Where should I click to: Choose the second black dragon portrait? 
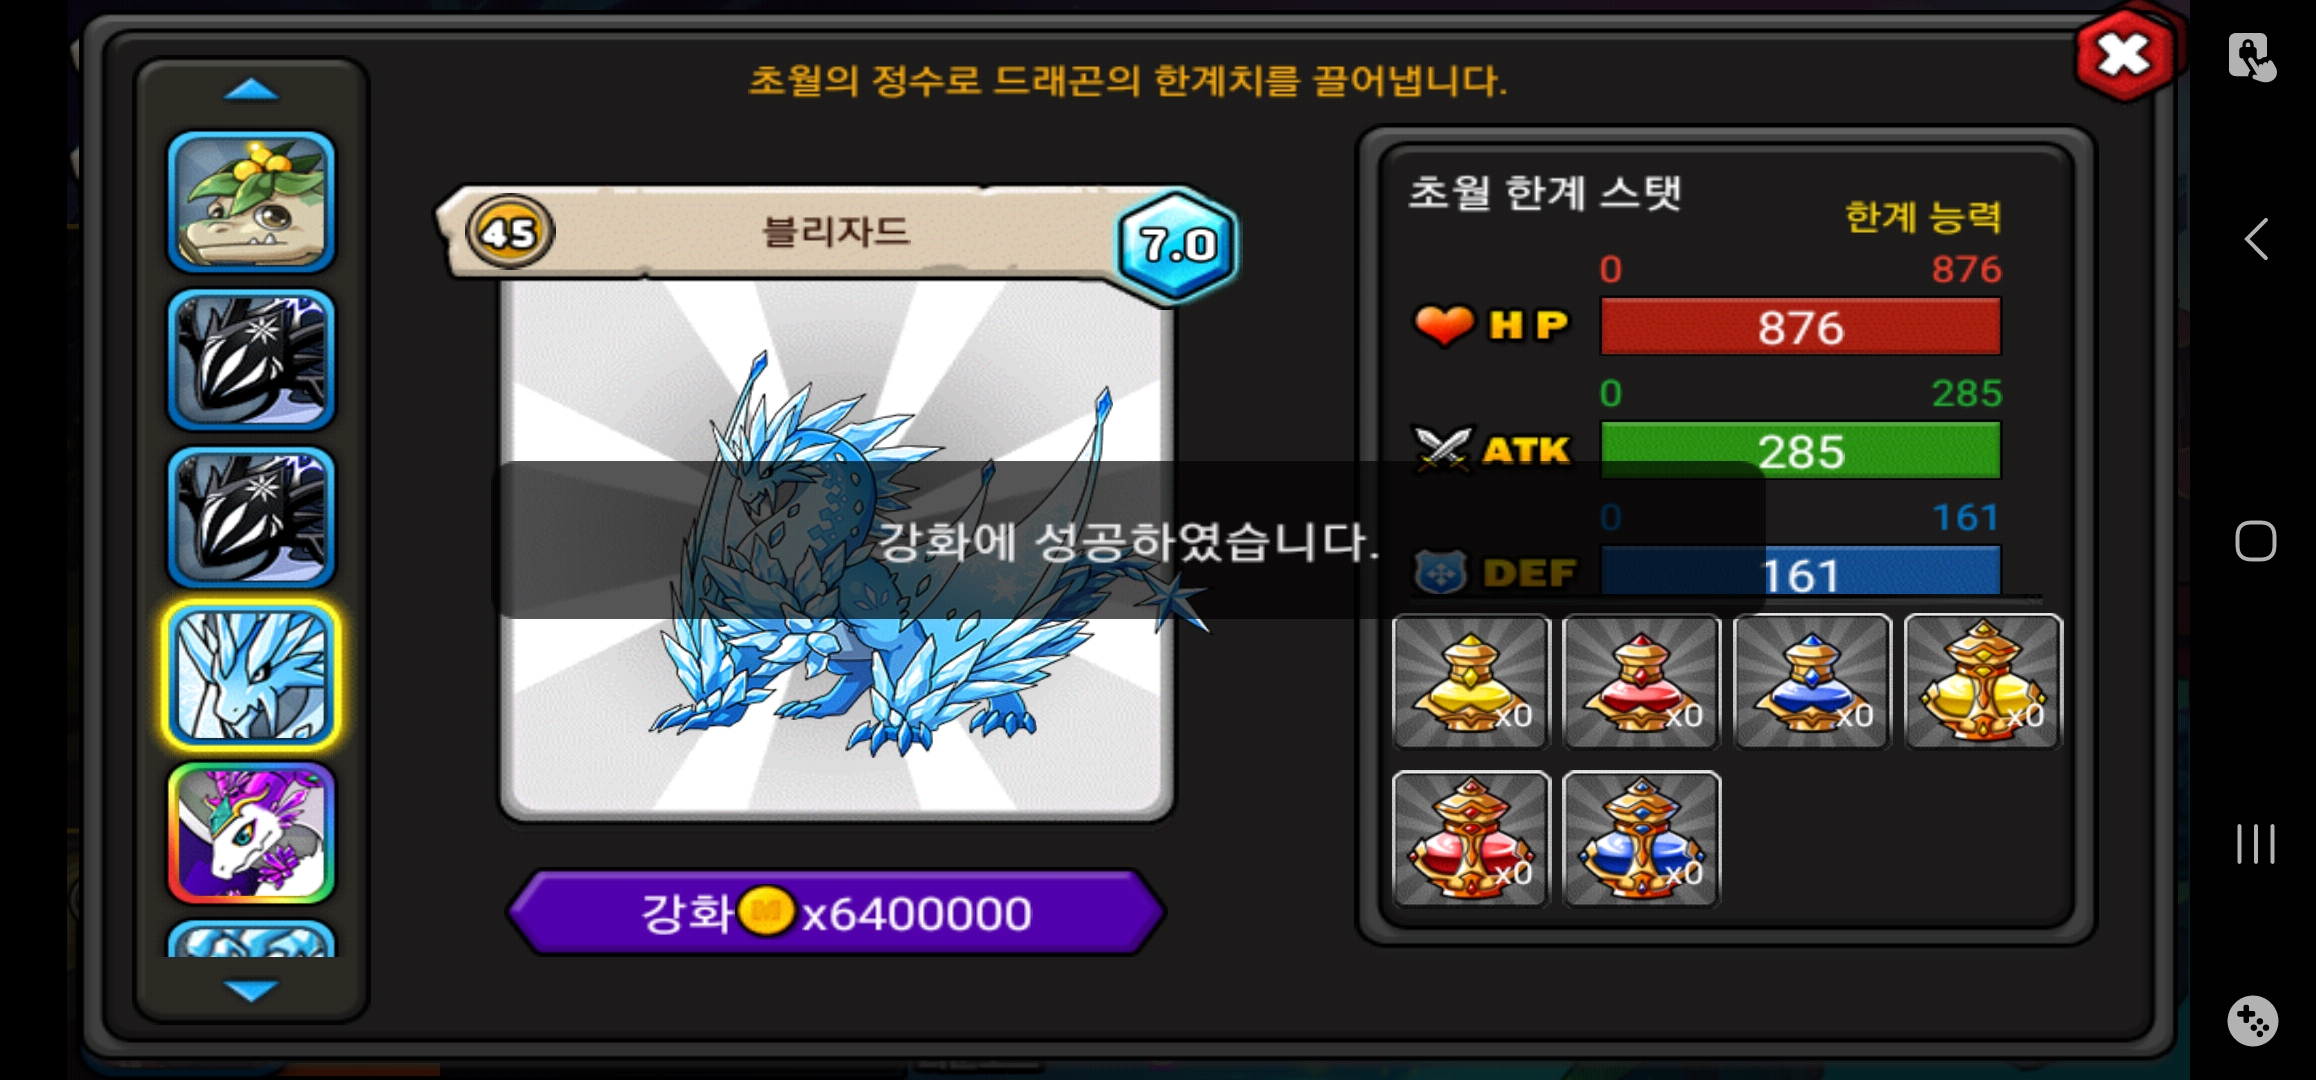(x=251, y=517)
